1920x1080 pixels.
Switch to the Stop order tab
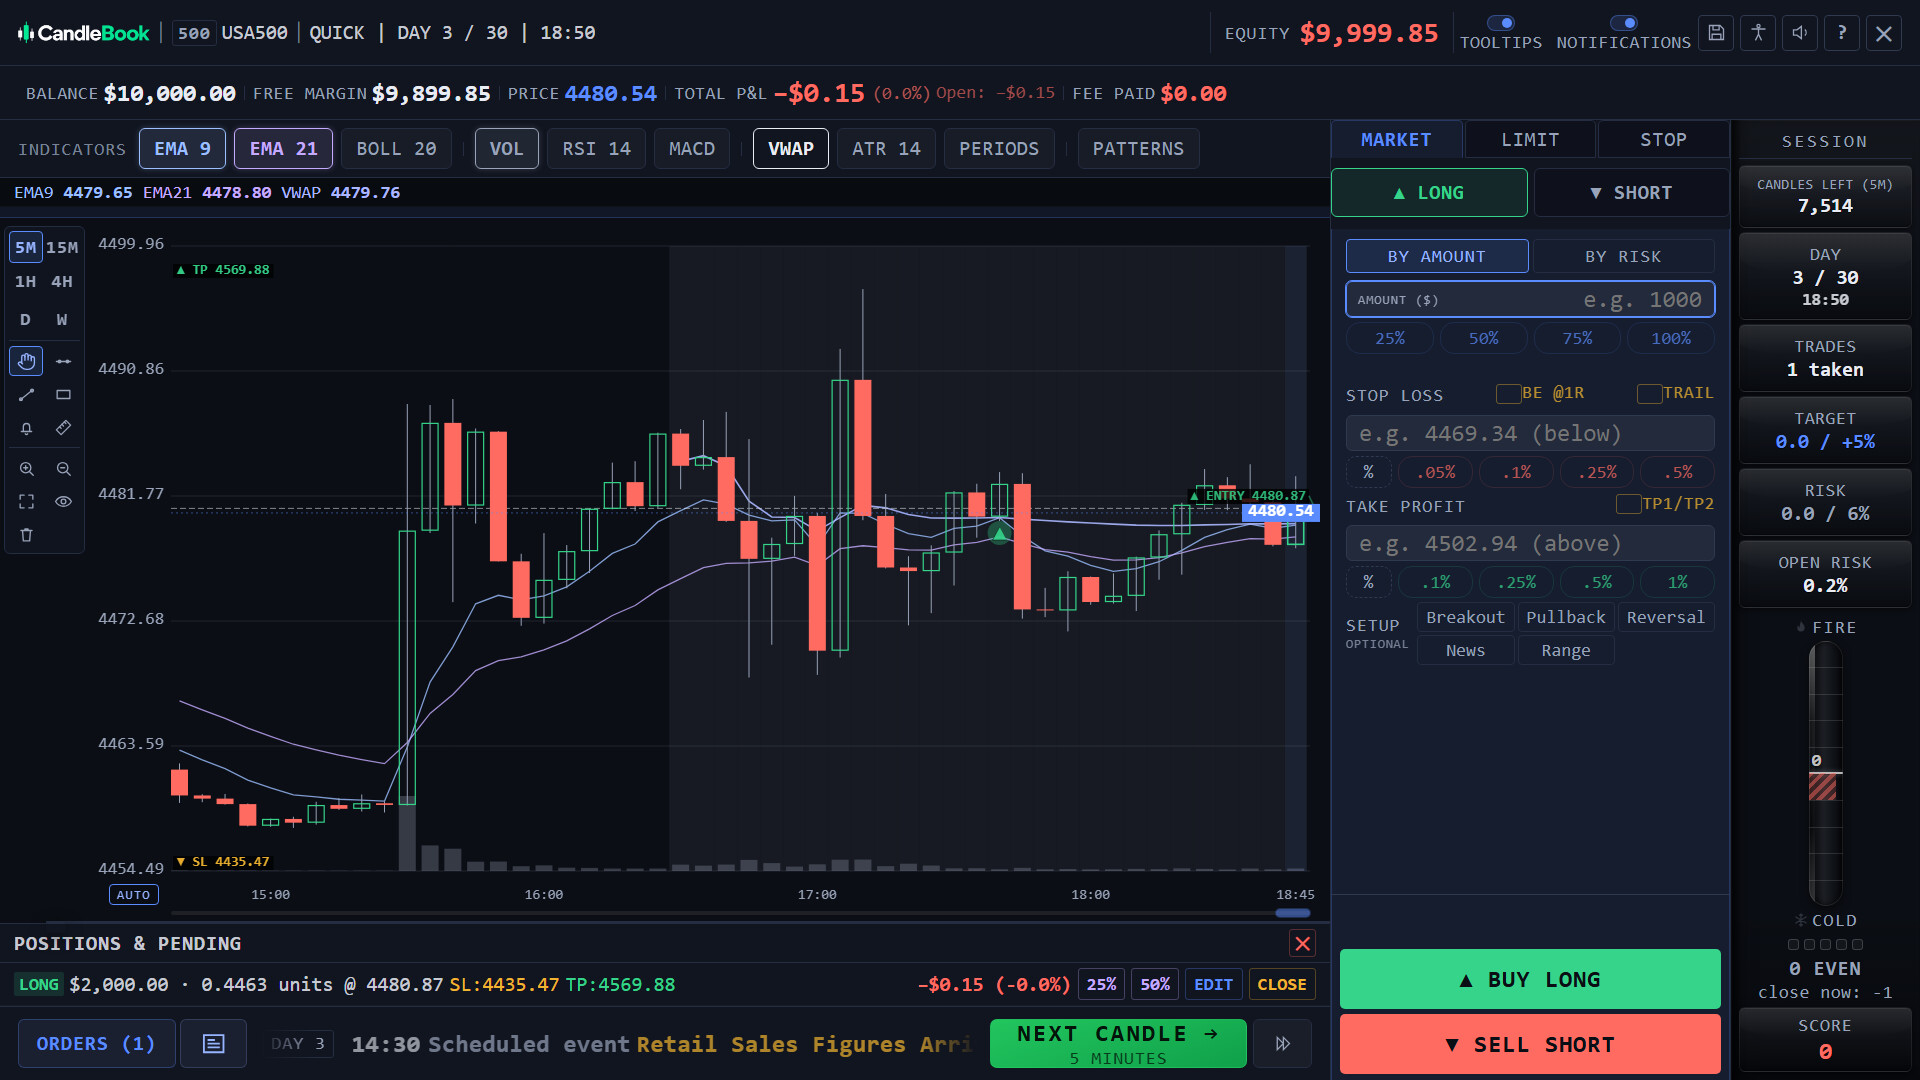click(1663, 140)
